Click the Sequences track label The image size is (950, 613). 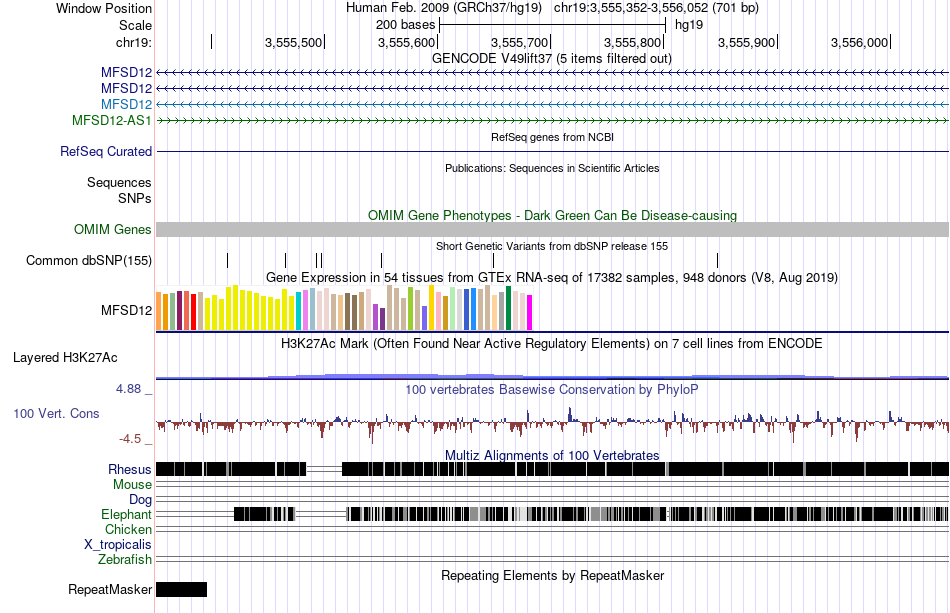click(119, 182)
